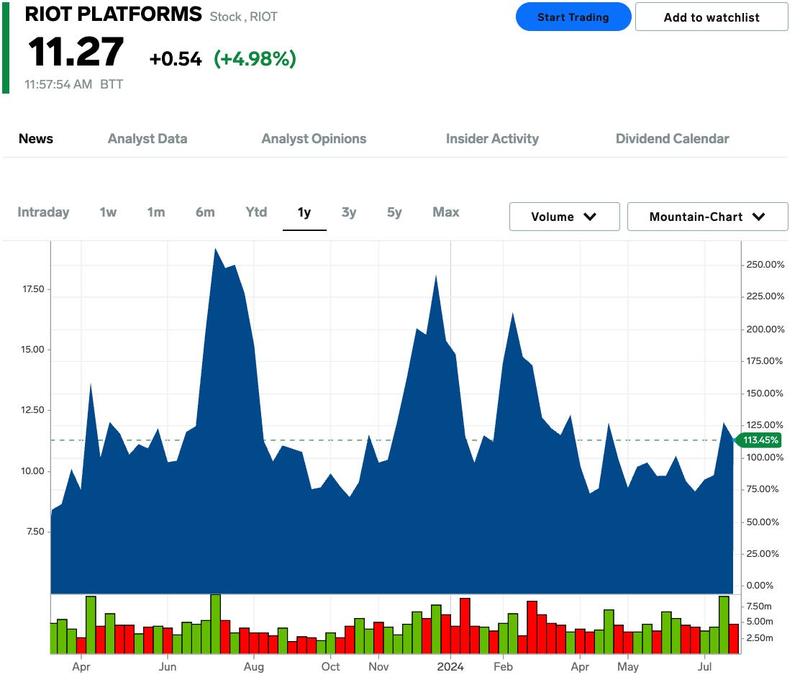
Task: Click the green 113.45% price marker
Action: [x=759, y=440]
